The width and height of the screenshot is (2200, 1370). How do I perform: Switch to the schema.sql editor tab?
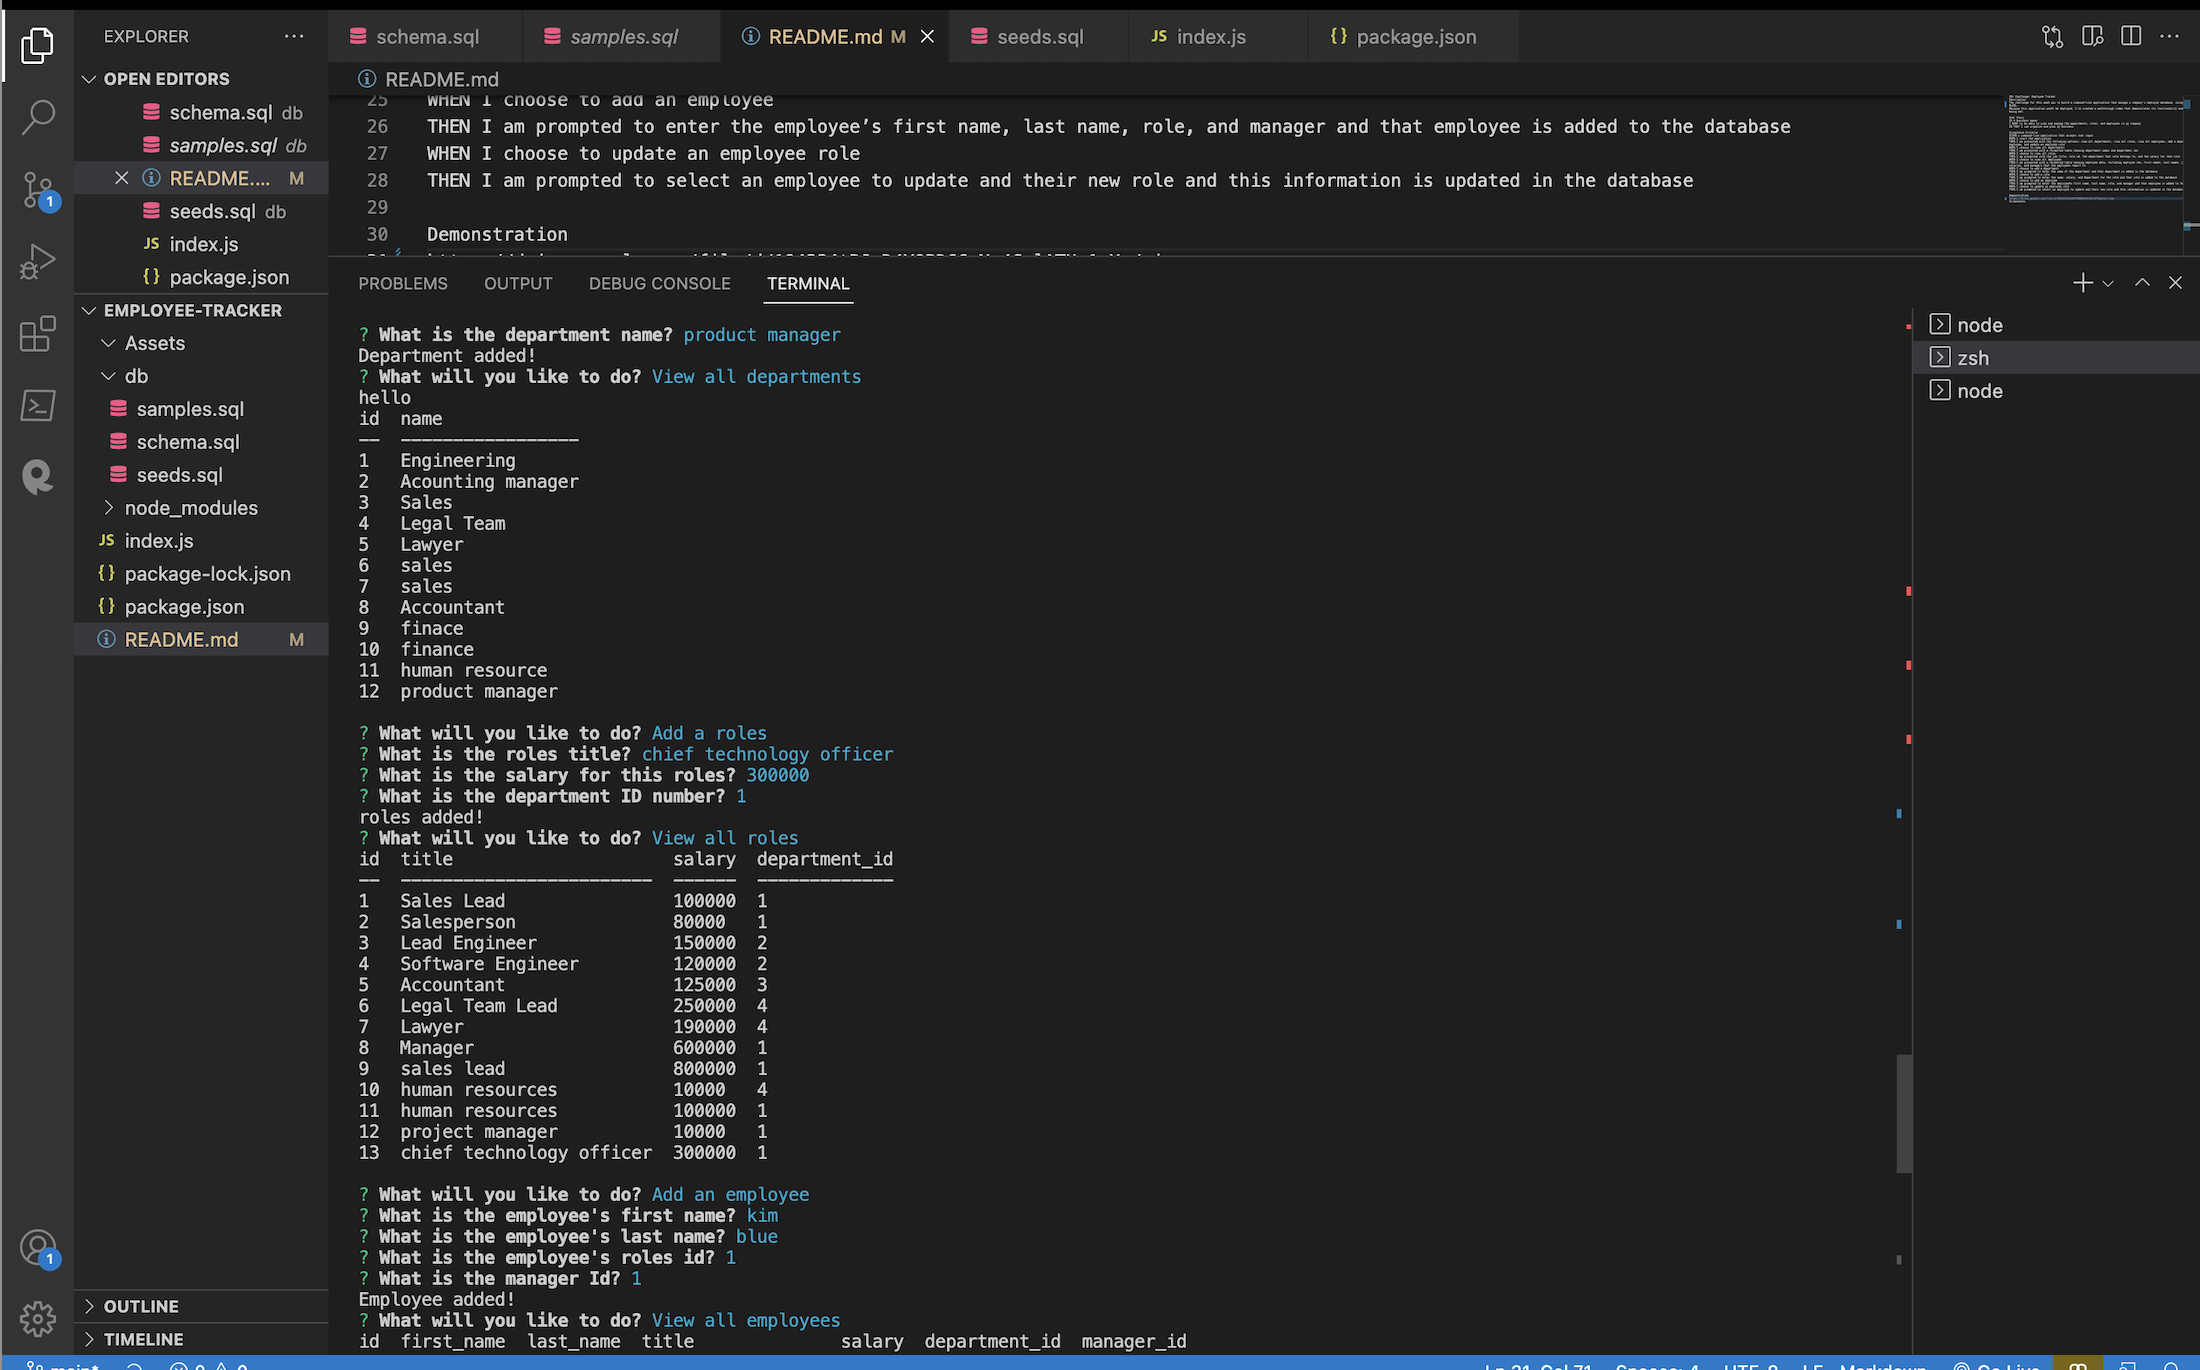pyautogui.click(x=425, y=37)
